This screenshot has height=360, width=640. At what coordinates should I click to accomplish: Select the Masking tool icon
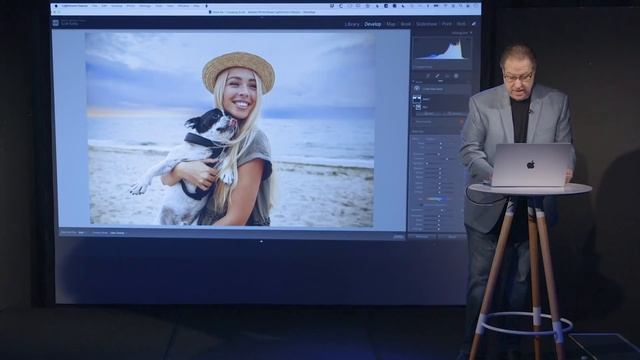(x=456, y=76)
